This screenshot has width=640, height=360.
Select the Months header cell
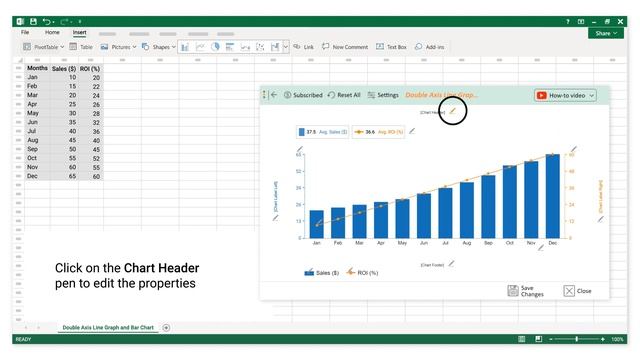coord(37,68)
